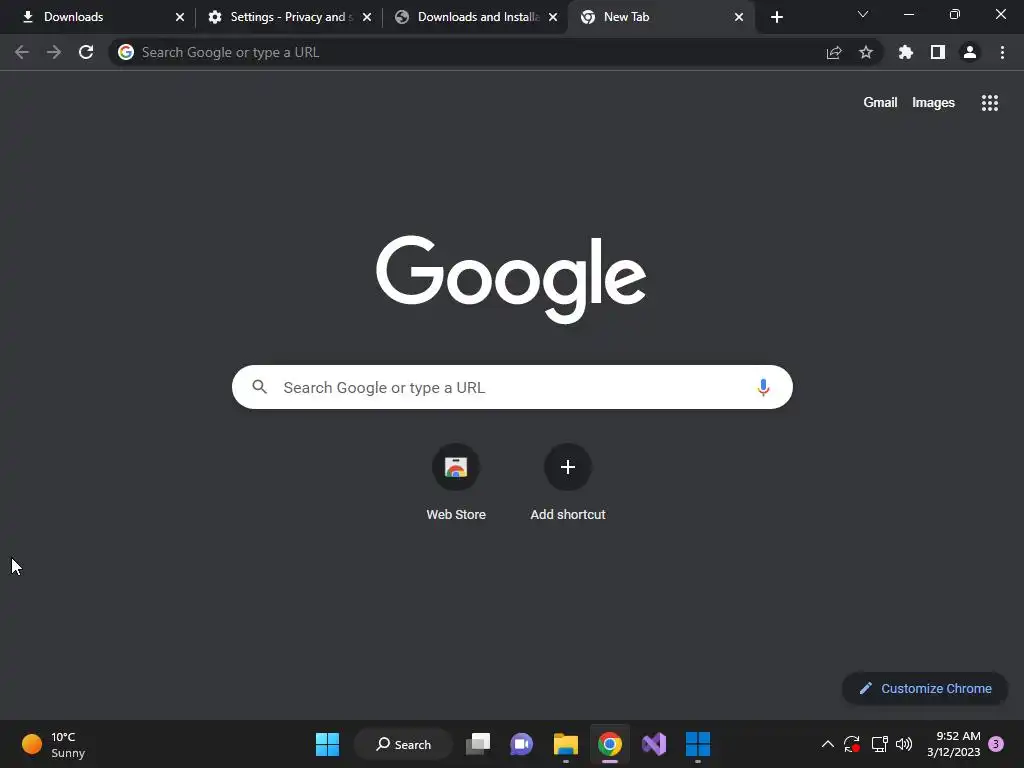Open the weather widget showing 10°C Sunny

click(54, 744)
